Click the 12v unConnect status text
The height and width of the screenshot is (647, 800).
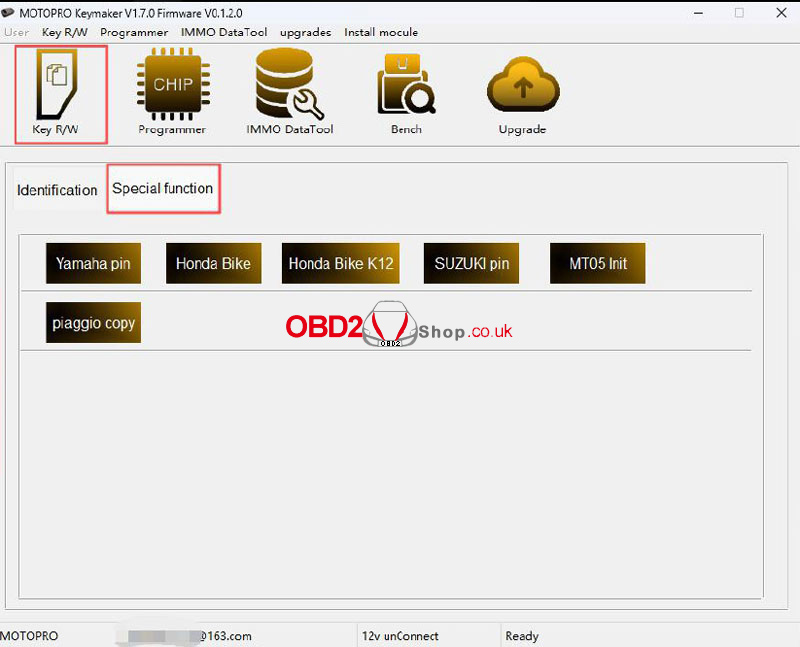point(400,636)
